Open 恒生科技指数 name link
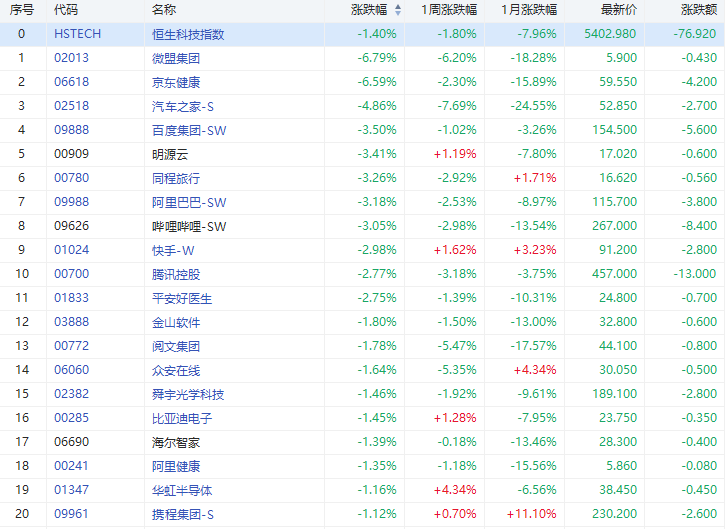Screen dimensions: 725x529 pyautogui.click(x=188, y=34)
